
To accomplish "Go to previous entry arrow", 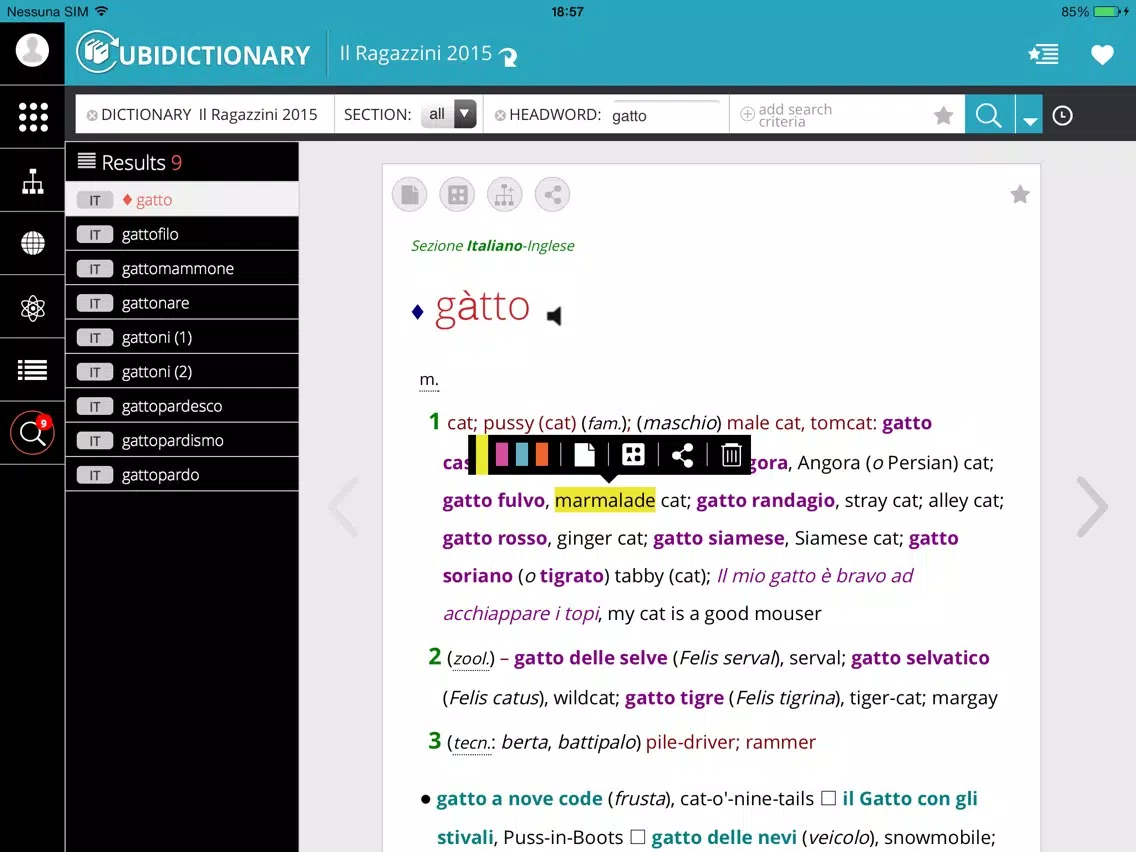I will [343, 506].
